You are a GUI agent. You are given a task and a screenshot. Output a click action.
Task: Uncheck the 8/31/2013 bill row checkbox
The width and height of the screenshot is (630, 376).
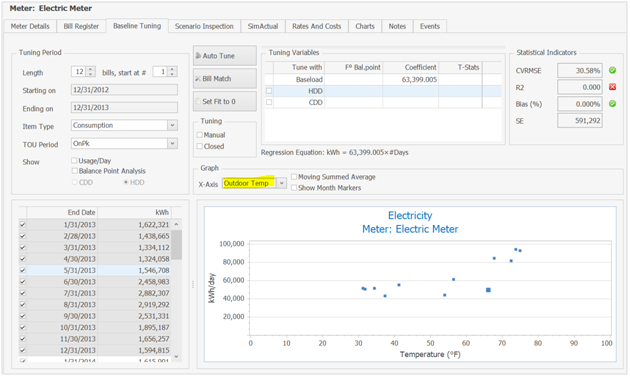(22, 304)
